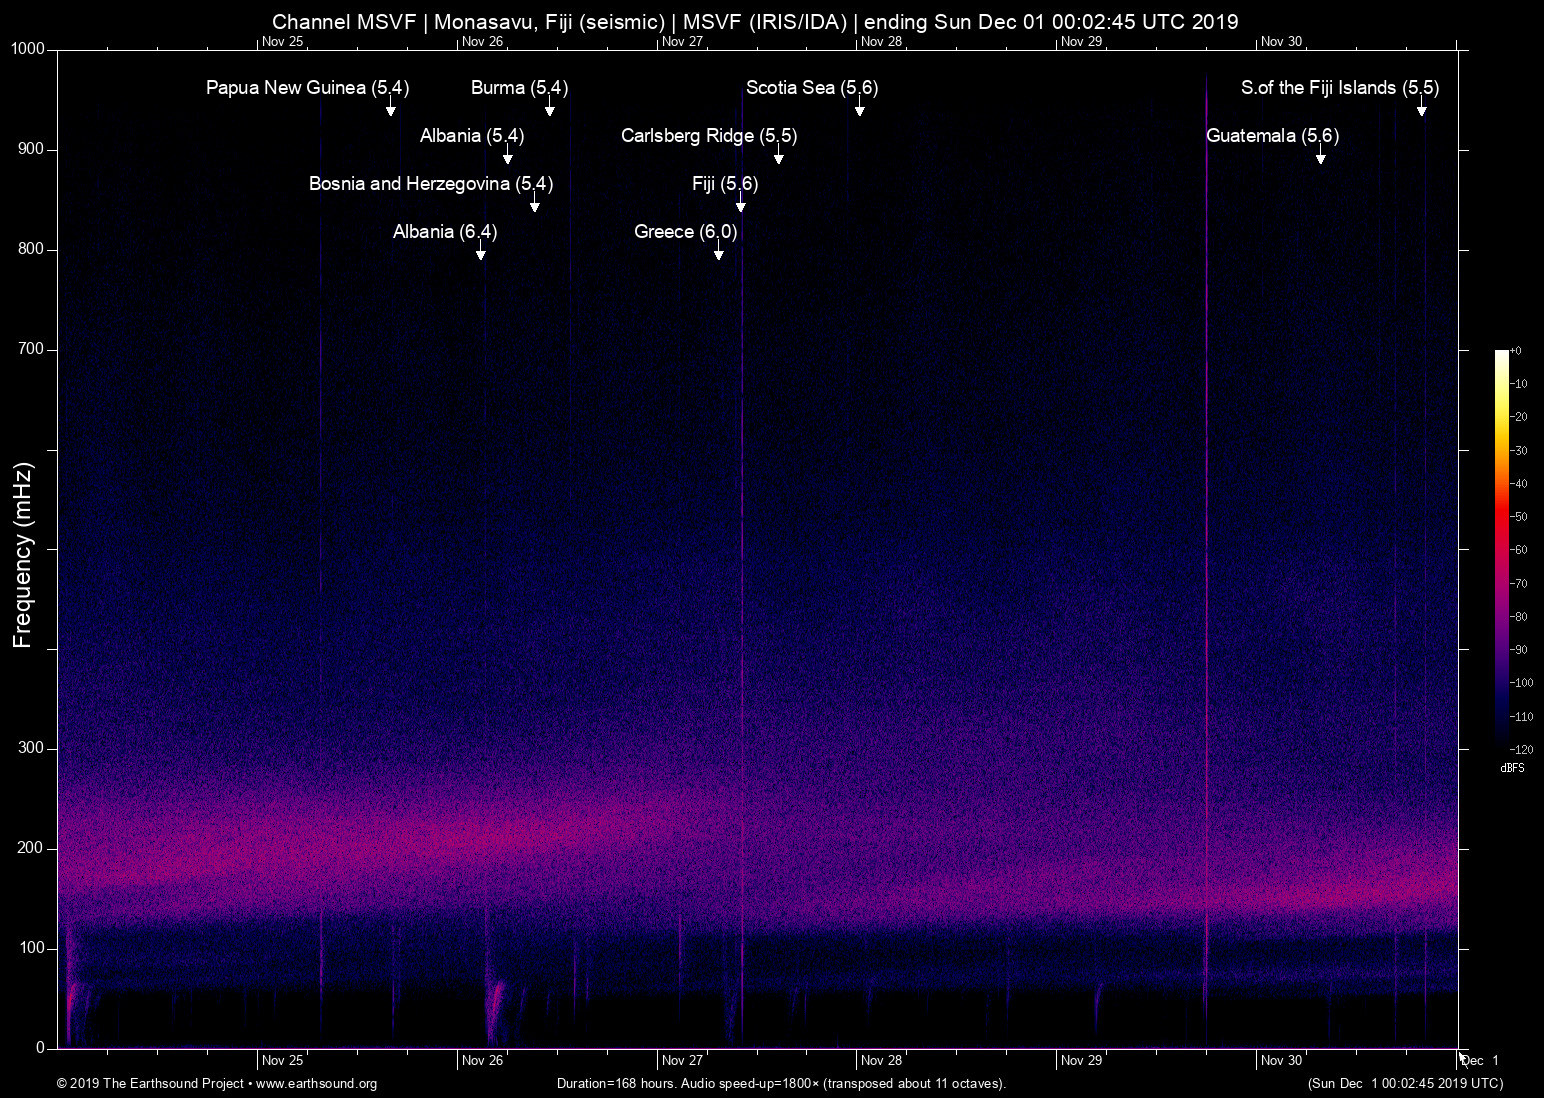This screenshot has height=1098, width=1544.
Task: Click the Greece (6.0) earthquake label
Action: coord(686,232)
